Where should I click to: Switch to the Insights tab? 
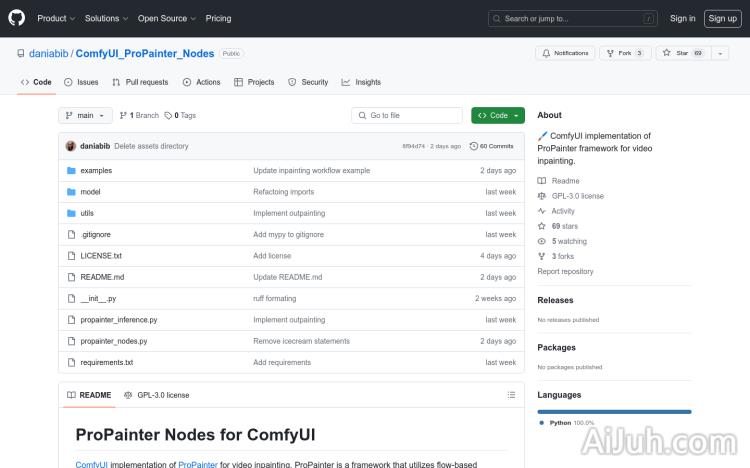pyautogui.click(x=361, y=82)
